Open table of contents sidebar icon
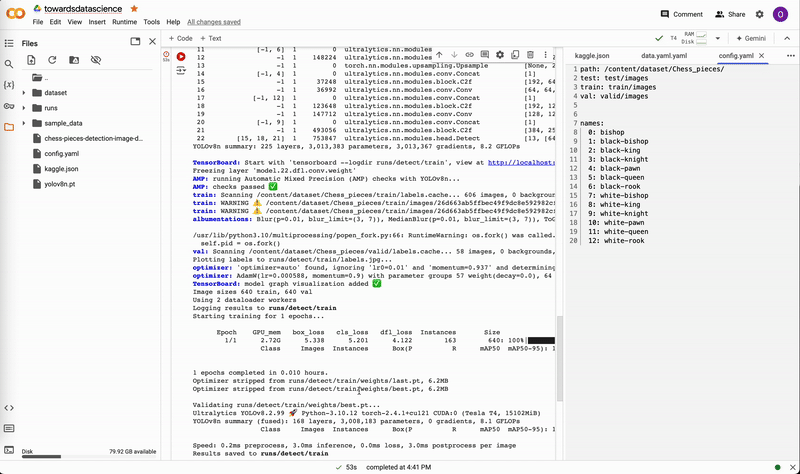This screenshot has height=474, width=800. coord(9,43)
